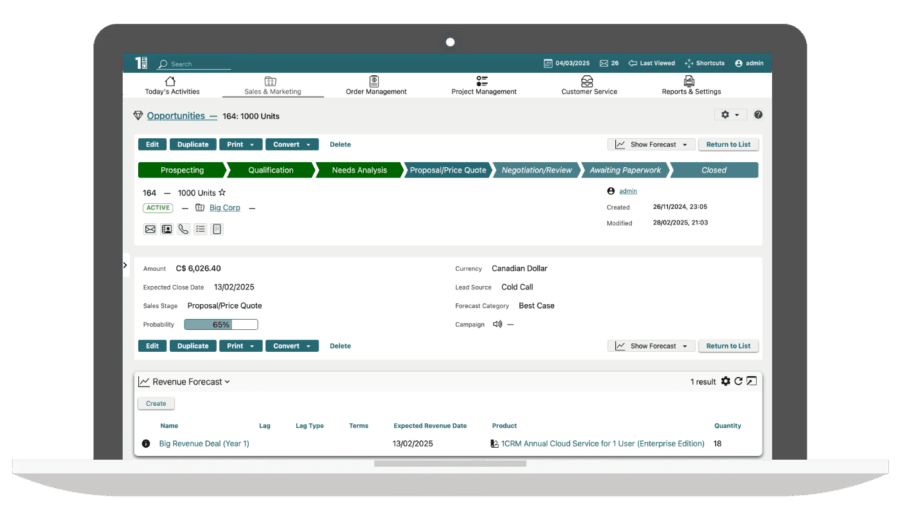Open the Customer Service menu
Viewport: 900px width, 519px height.
pyautogui.click(x=589, y=85)
